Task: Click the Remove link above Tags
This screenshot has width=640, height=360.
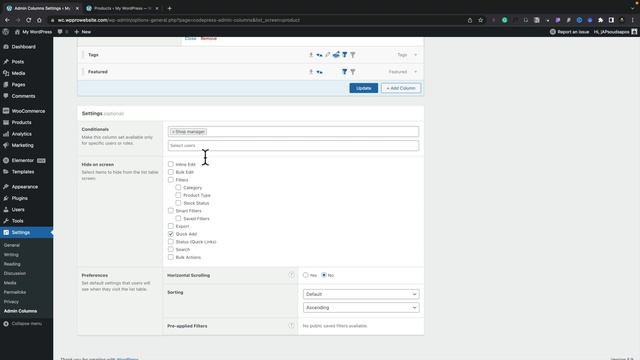Action: point(209,38)
